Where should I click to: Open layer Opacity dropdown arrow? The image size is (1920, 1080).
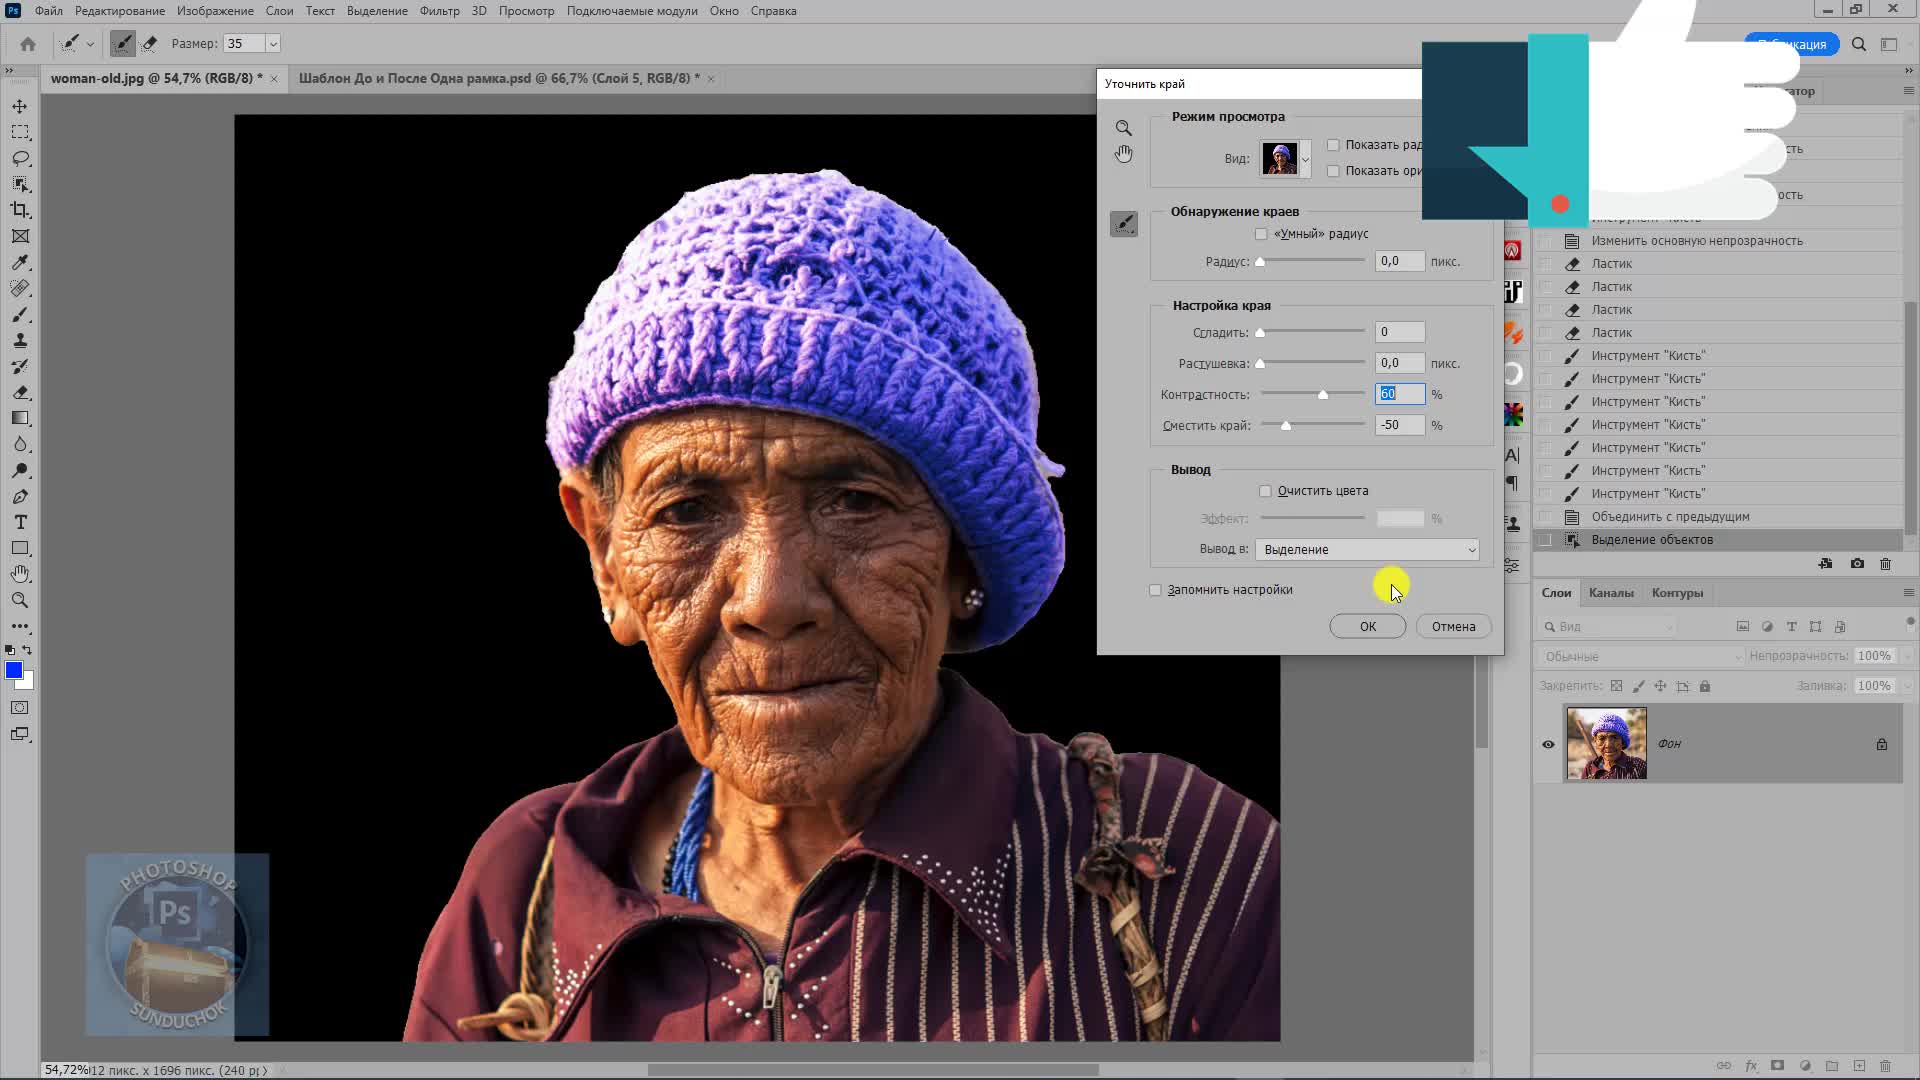coord(1906,656)
